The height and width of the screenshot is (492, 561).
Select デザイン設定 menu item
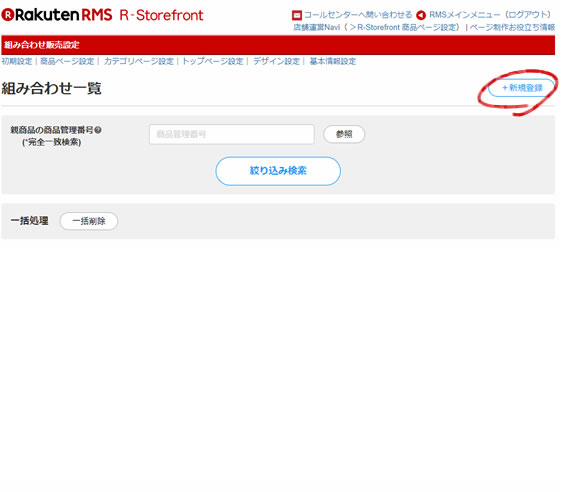point(276,61)
